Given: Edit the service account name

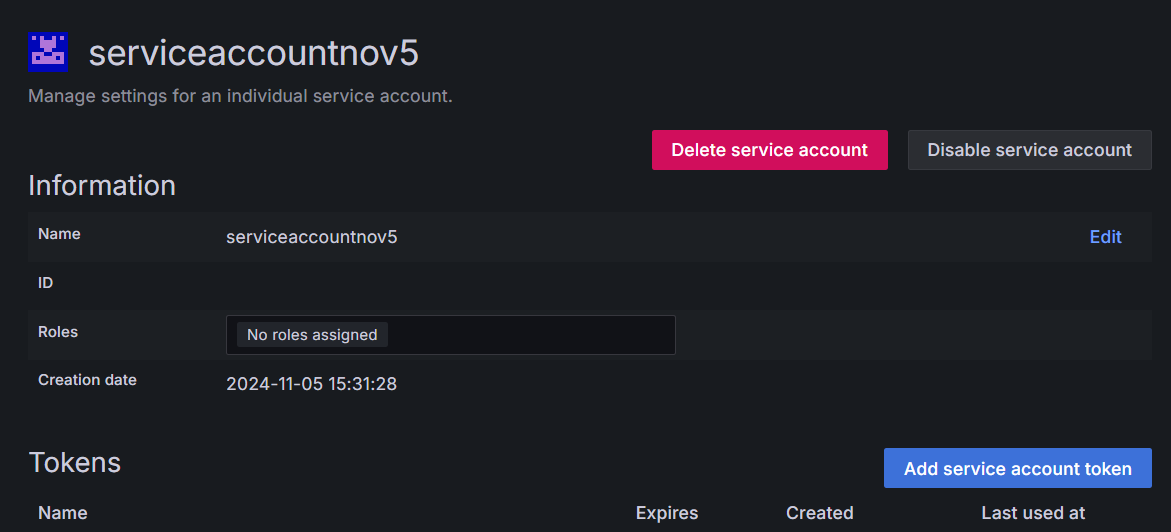Looking at the screenshot, I should point(1105,237).
